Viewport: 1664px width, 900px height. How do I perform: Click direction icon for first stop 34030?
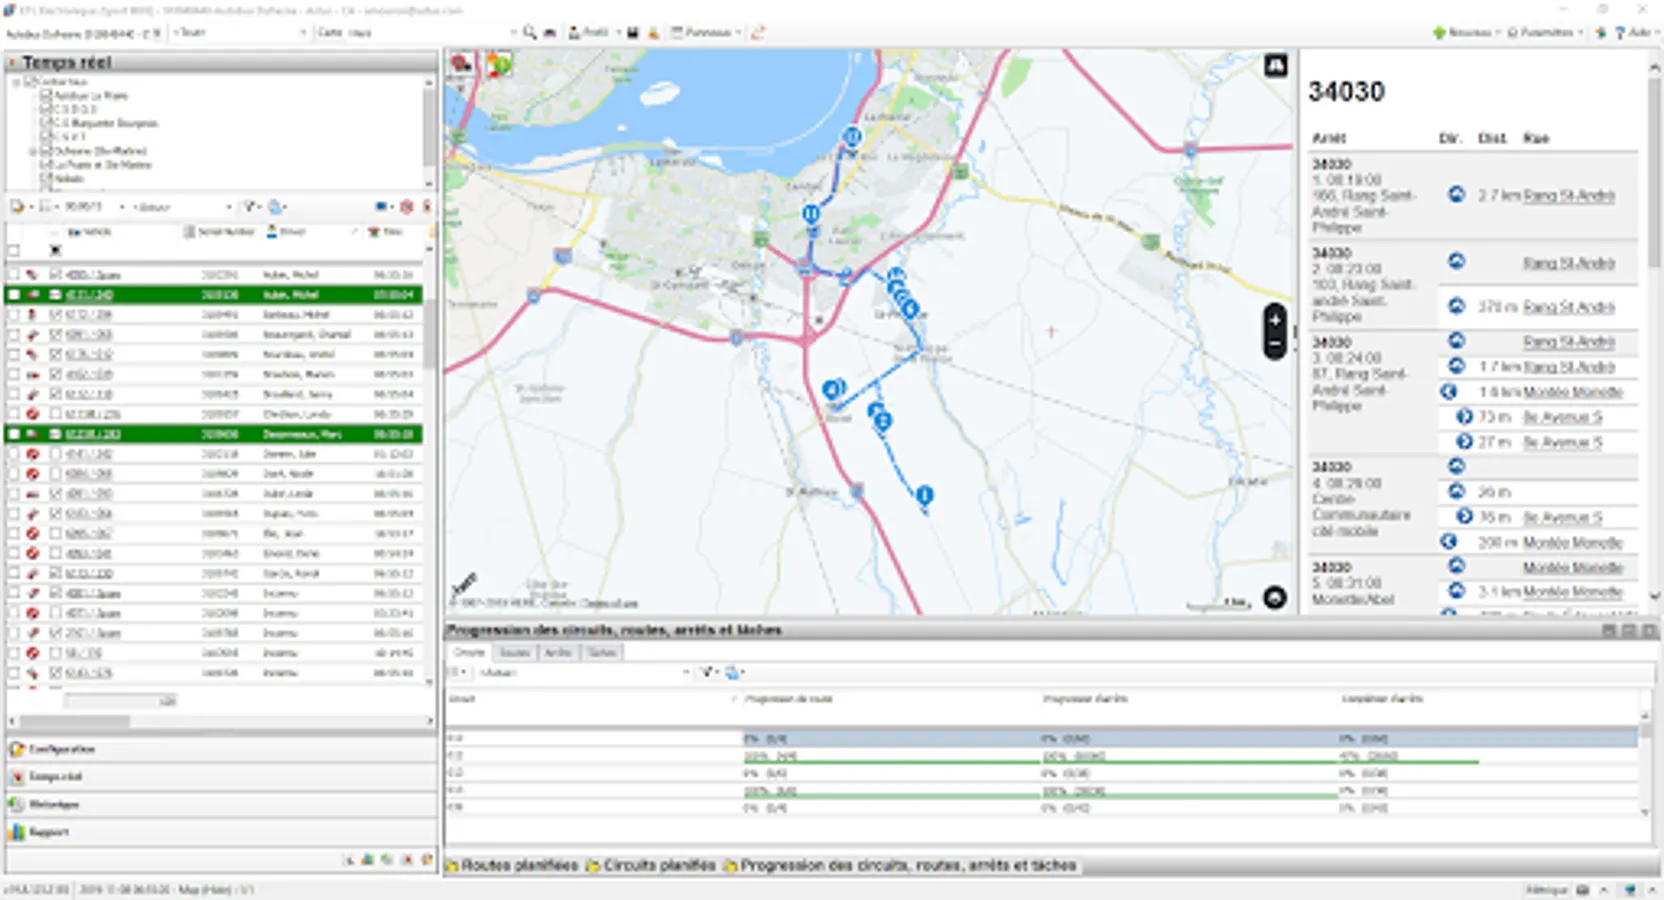pyautogui.click(x=1456, y=195)
